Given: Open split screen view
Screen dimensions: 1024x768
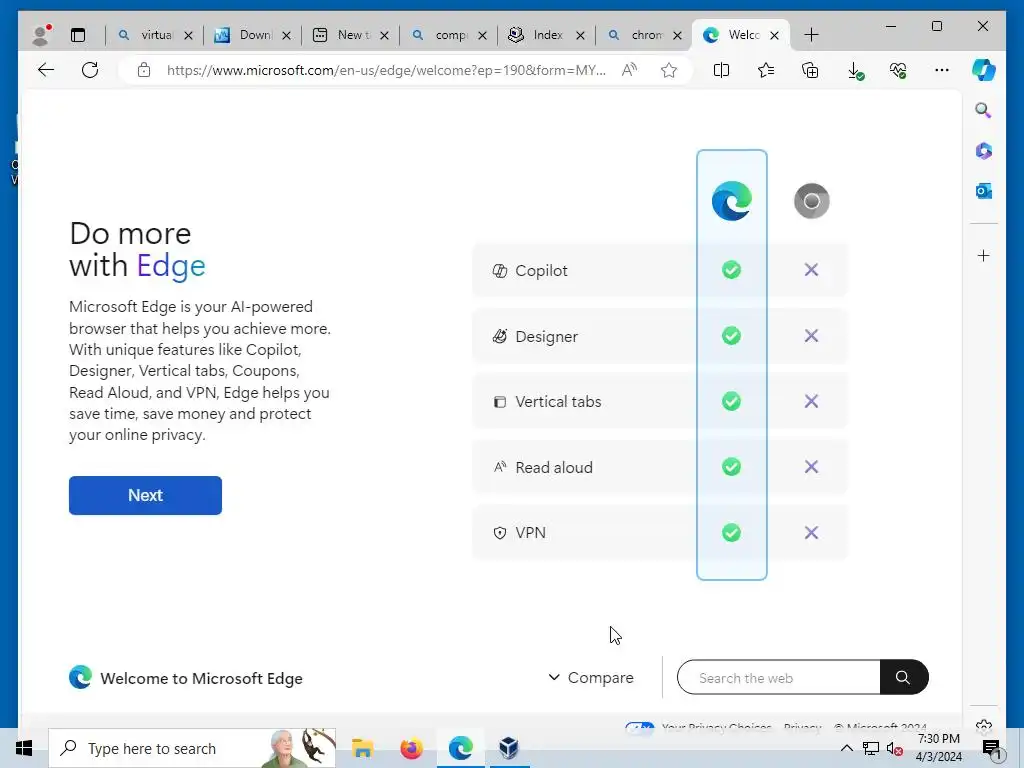Looking at the screenshot, I should [x=721, y=70].
